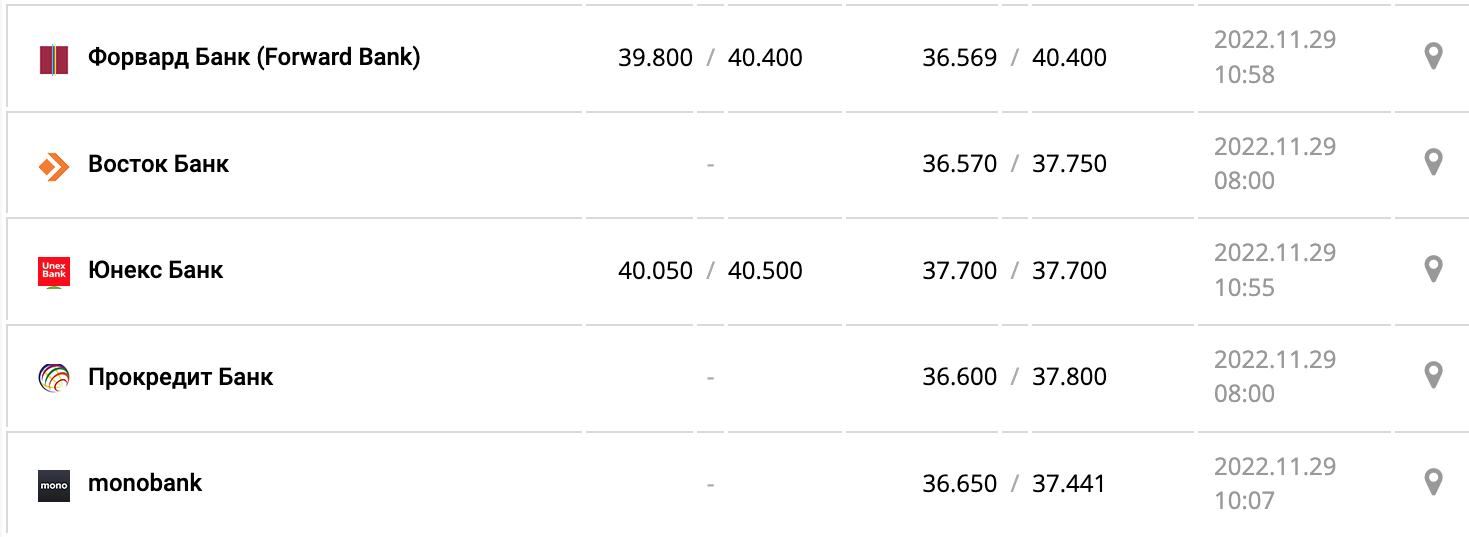Open the Форвард Банк (Forward Bank) link
The width and height of the screenshot is (1469, 537).
click(254, 57)
